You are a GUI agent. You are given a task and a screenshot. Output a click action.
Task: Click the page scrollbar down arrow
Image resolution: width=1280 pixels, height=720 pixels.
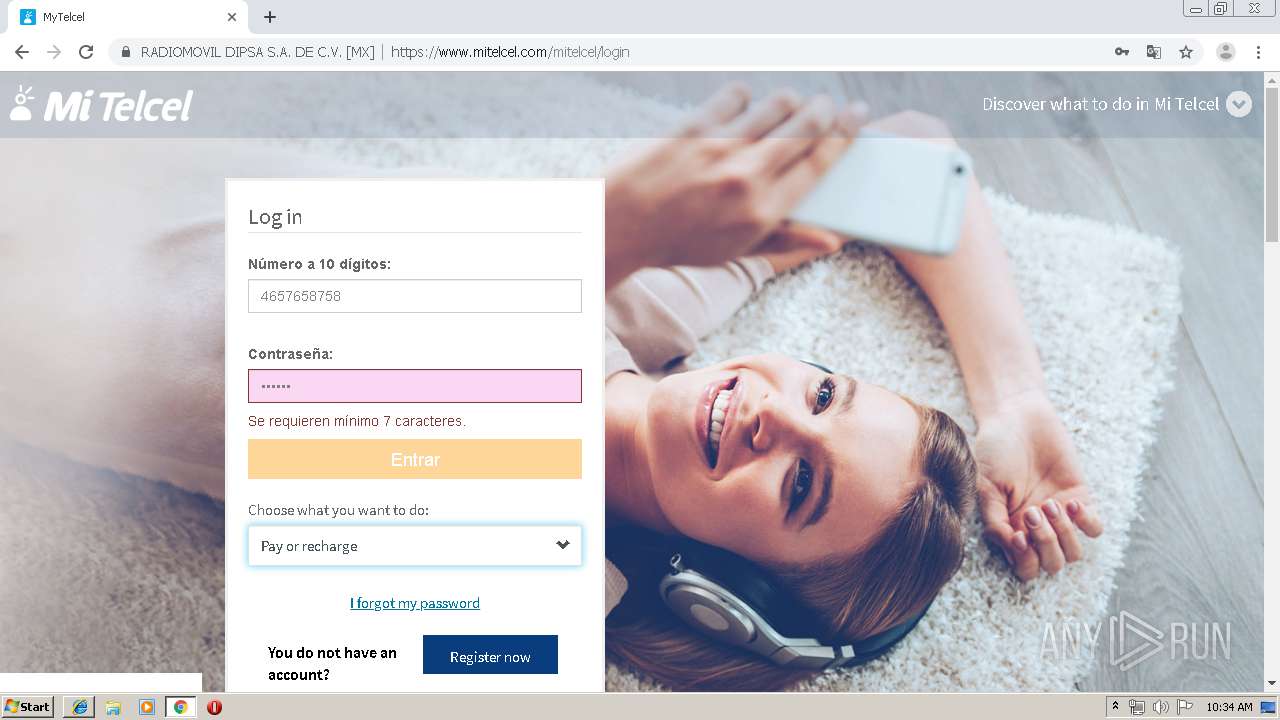coord(1272,683)
